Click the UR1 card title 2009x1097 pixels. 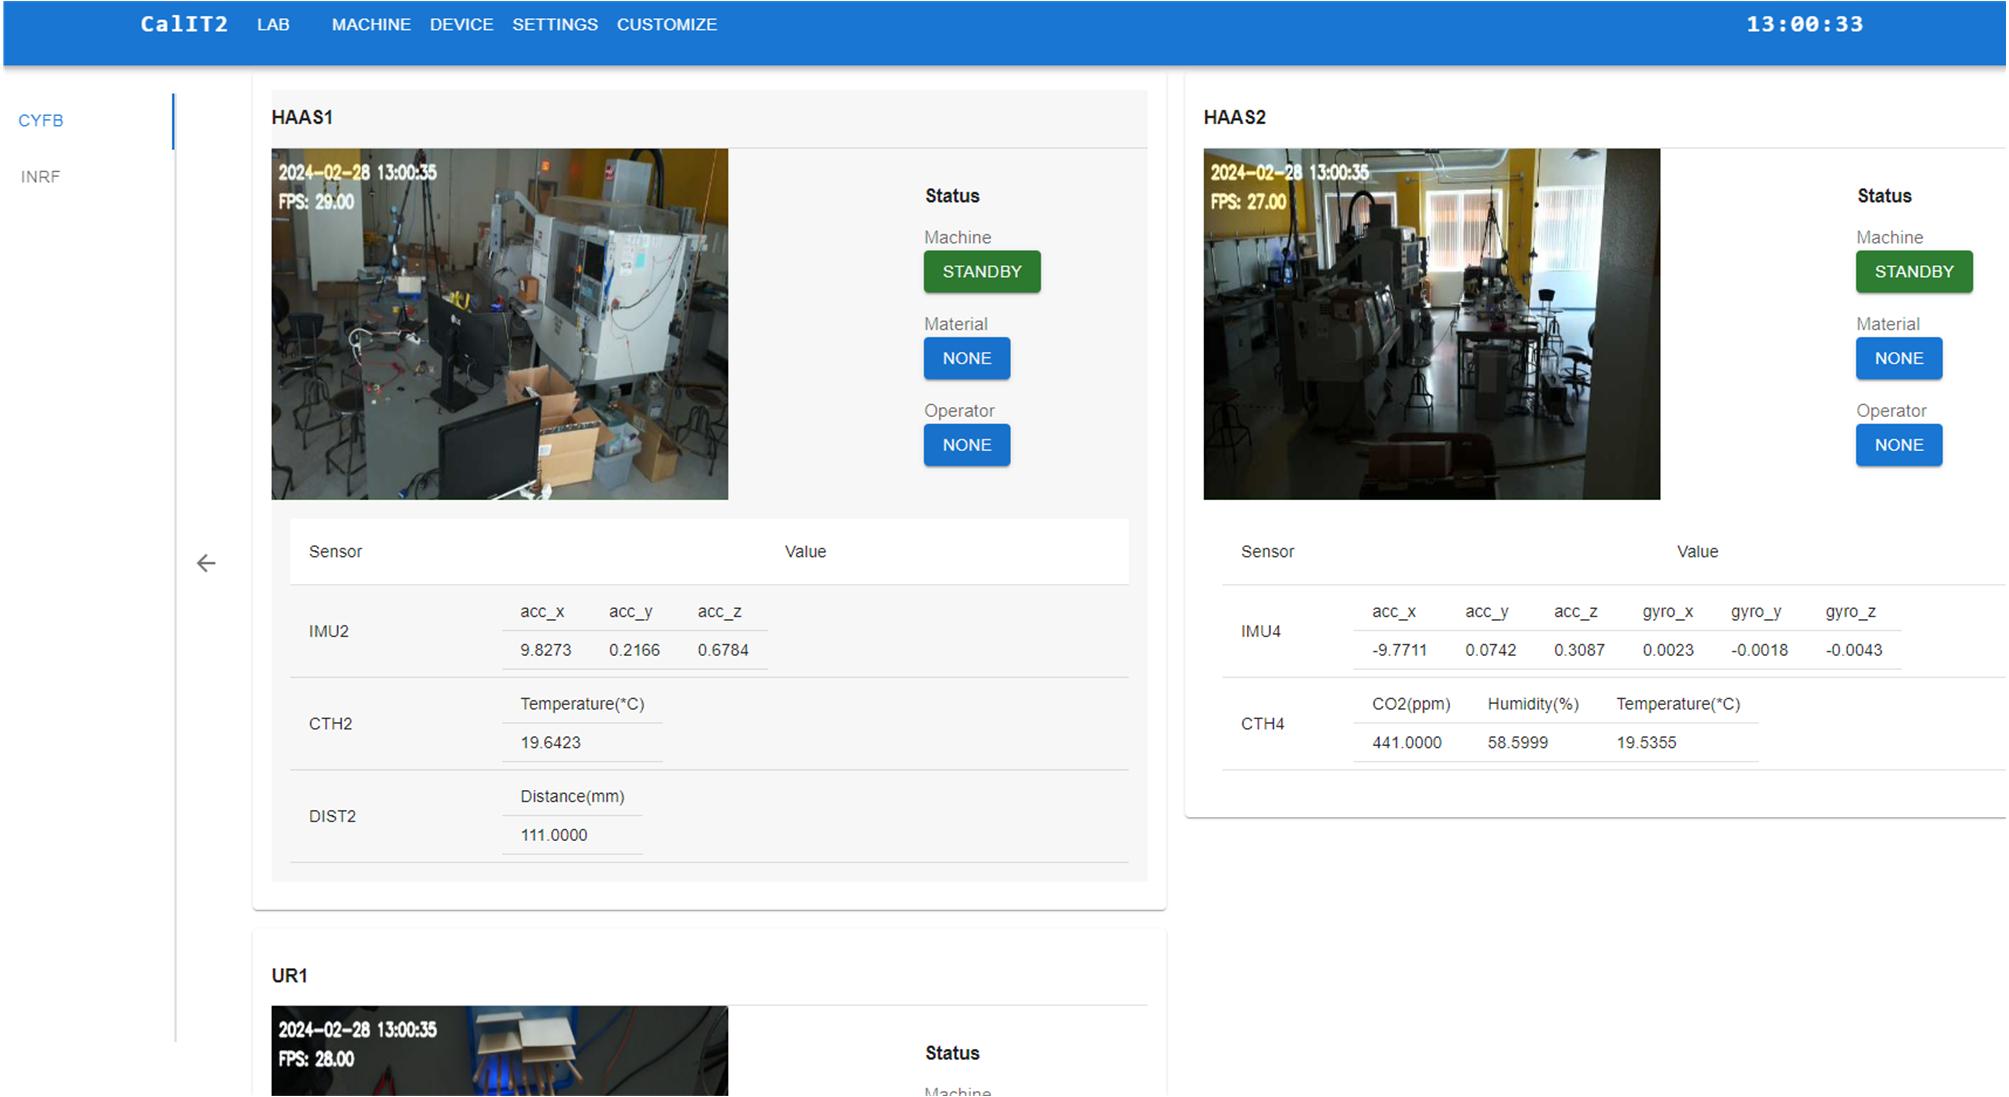pyautogui.click(x=290, y=976)
